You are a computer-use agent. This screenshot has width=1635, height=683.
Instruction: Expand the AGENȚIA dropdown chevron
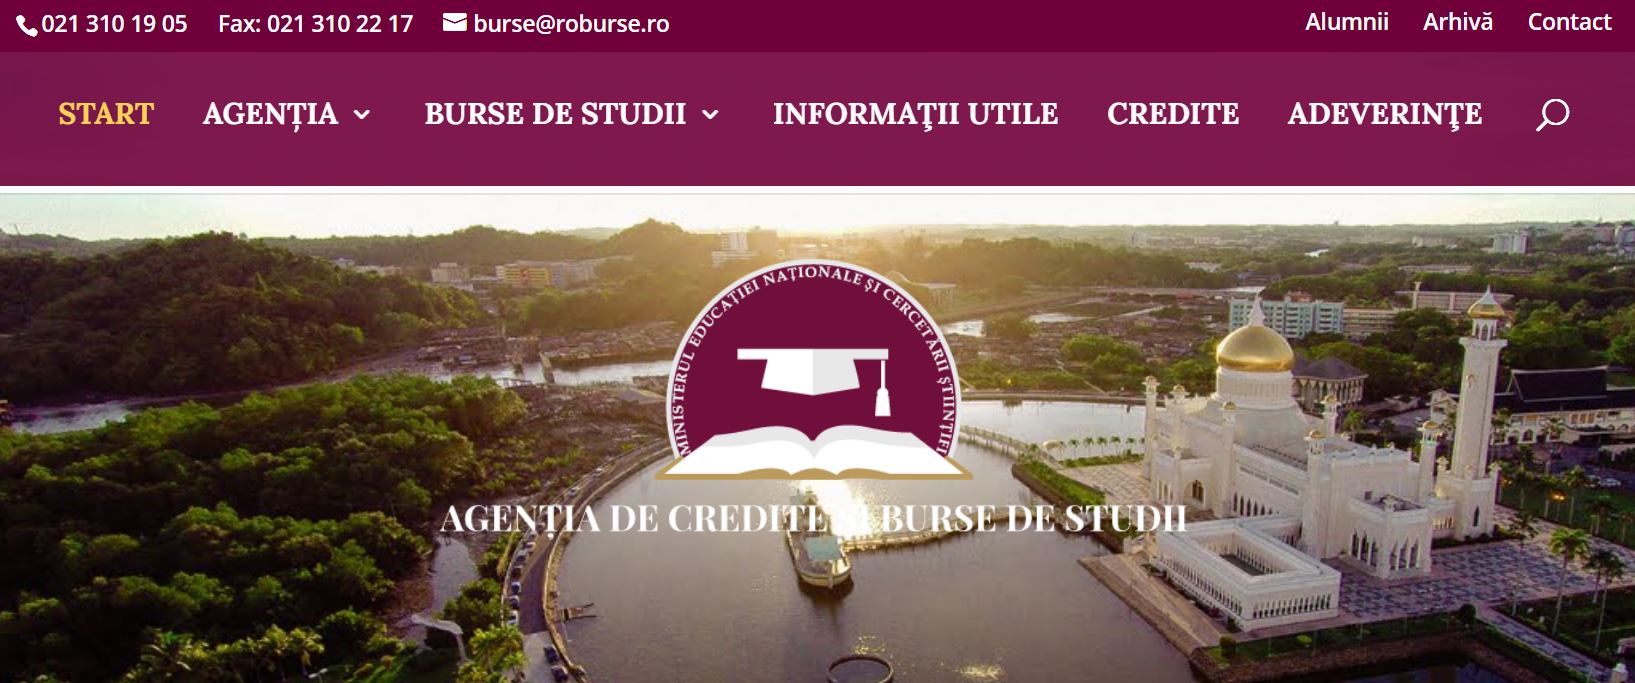[x=362, y=115]
